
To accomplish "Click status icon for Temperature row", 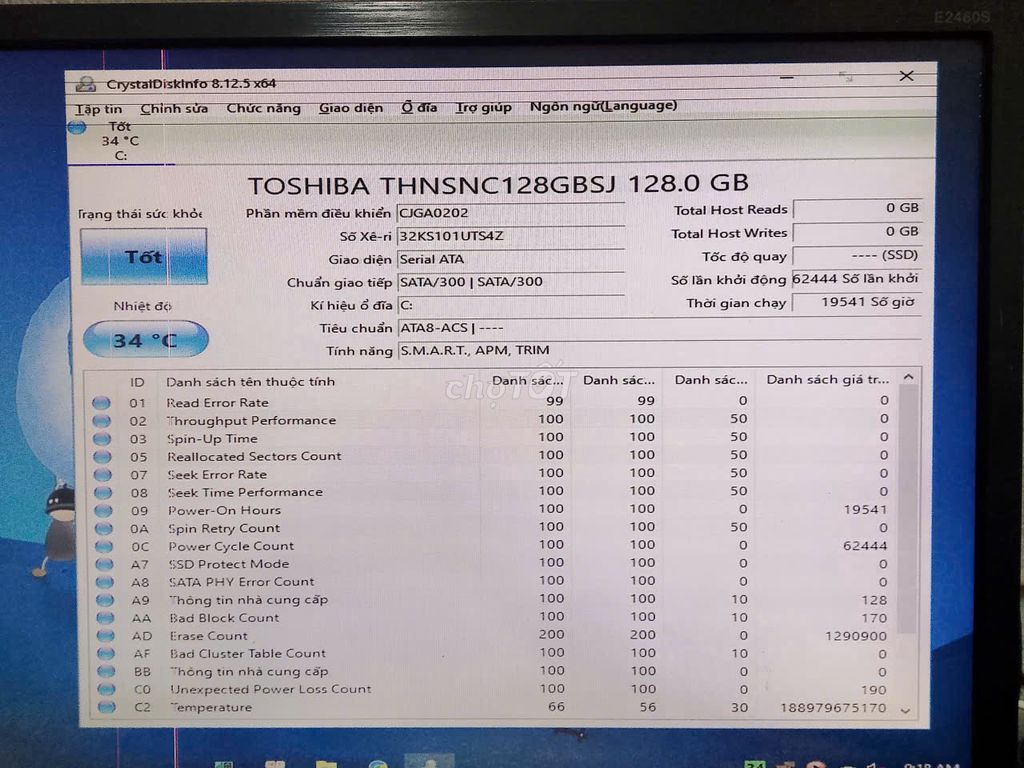I will (x=107, y=707).
